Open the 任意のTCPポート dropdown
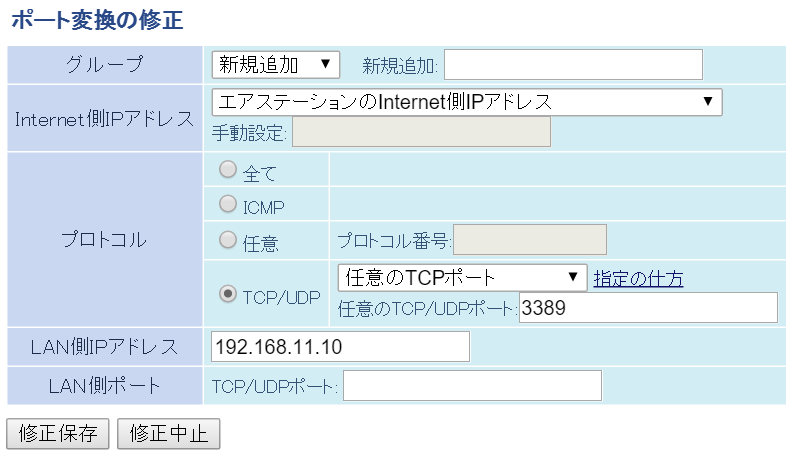Viewport: 795px width, 459px height. pyautogui.click(x=463, y=277)
